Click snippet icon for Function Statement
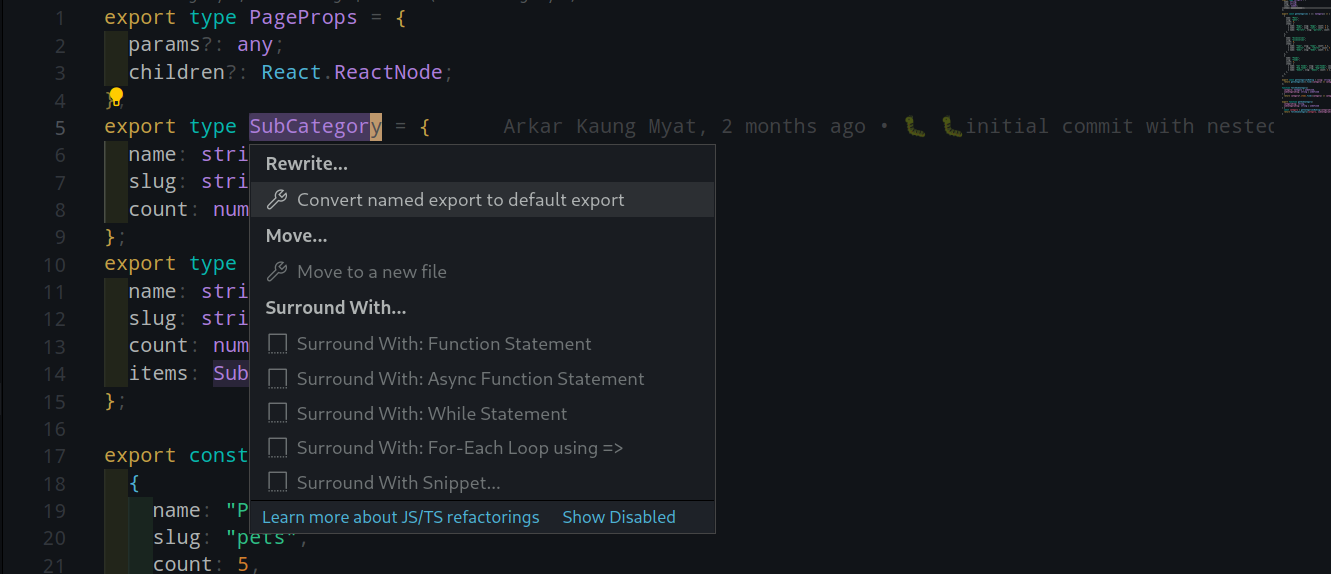 tap(277, 344)
